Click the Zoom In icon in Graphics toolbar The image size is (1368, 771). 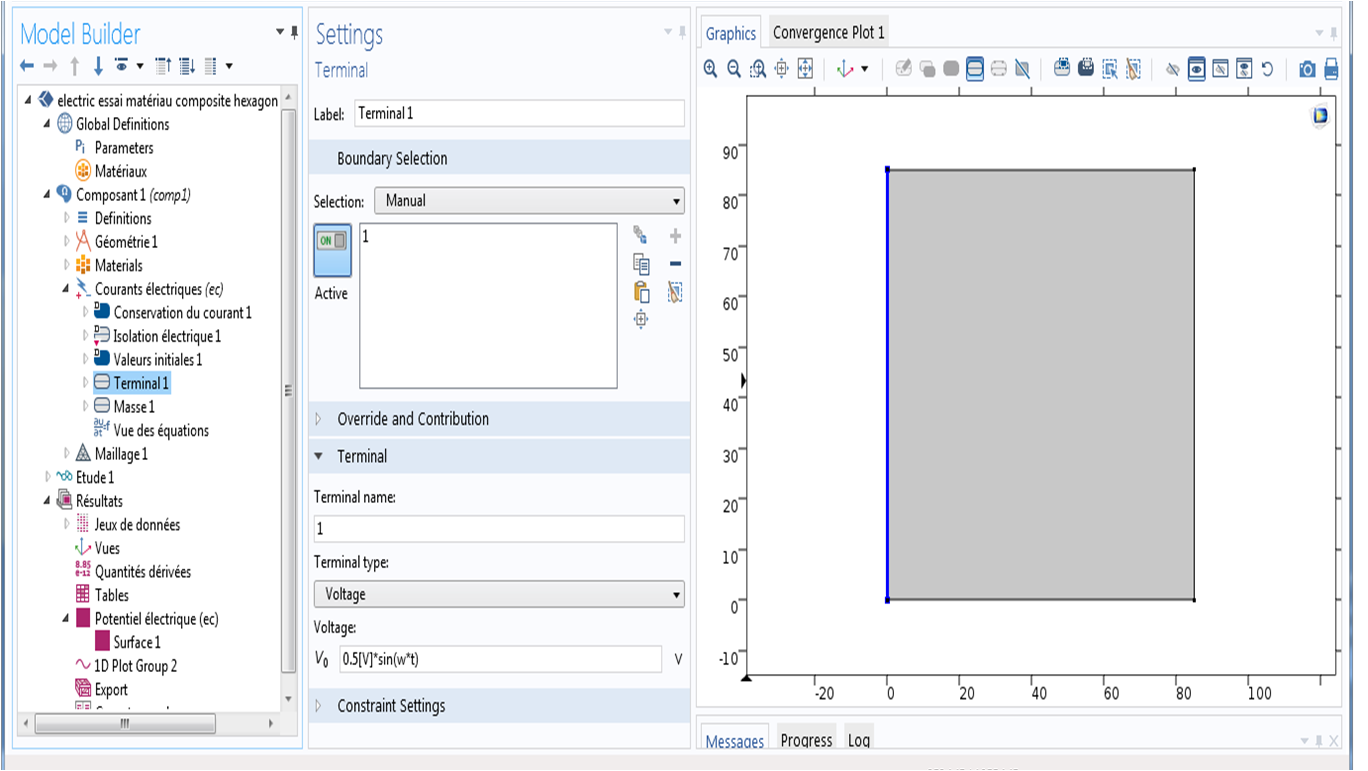click(710, 69)
